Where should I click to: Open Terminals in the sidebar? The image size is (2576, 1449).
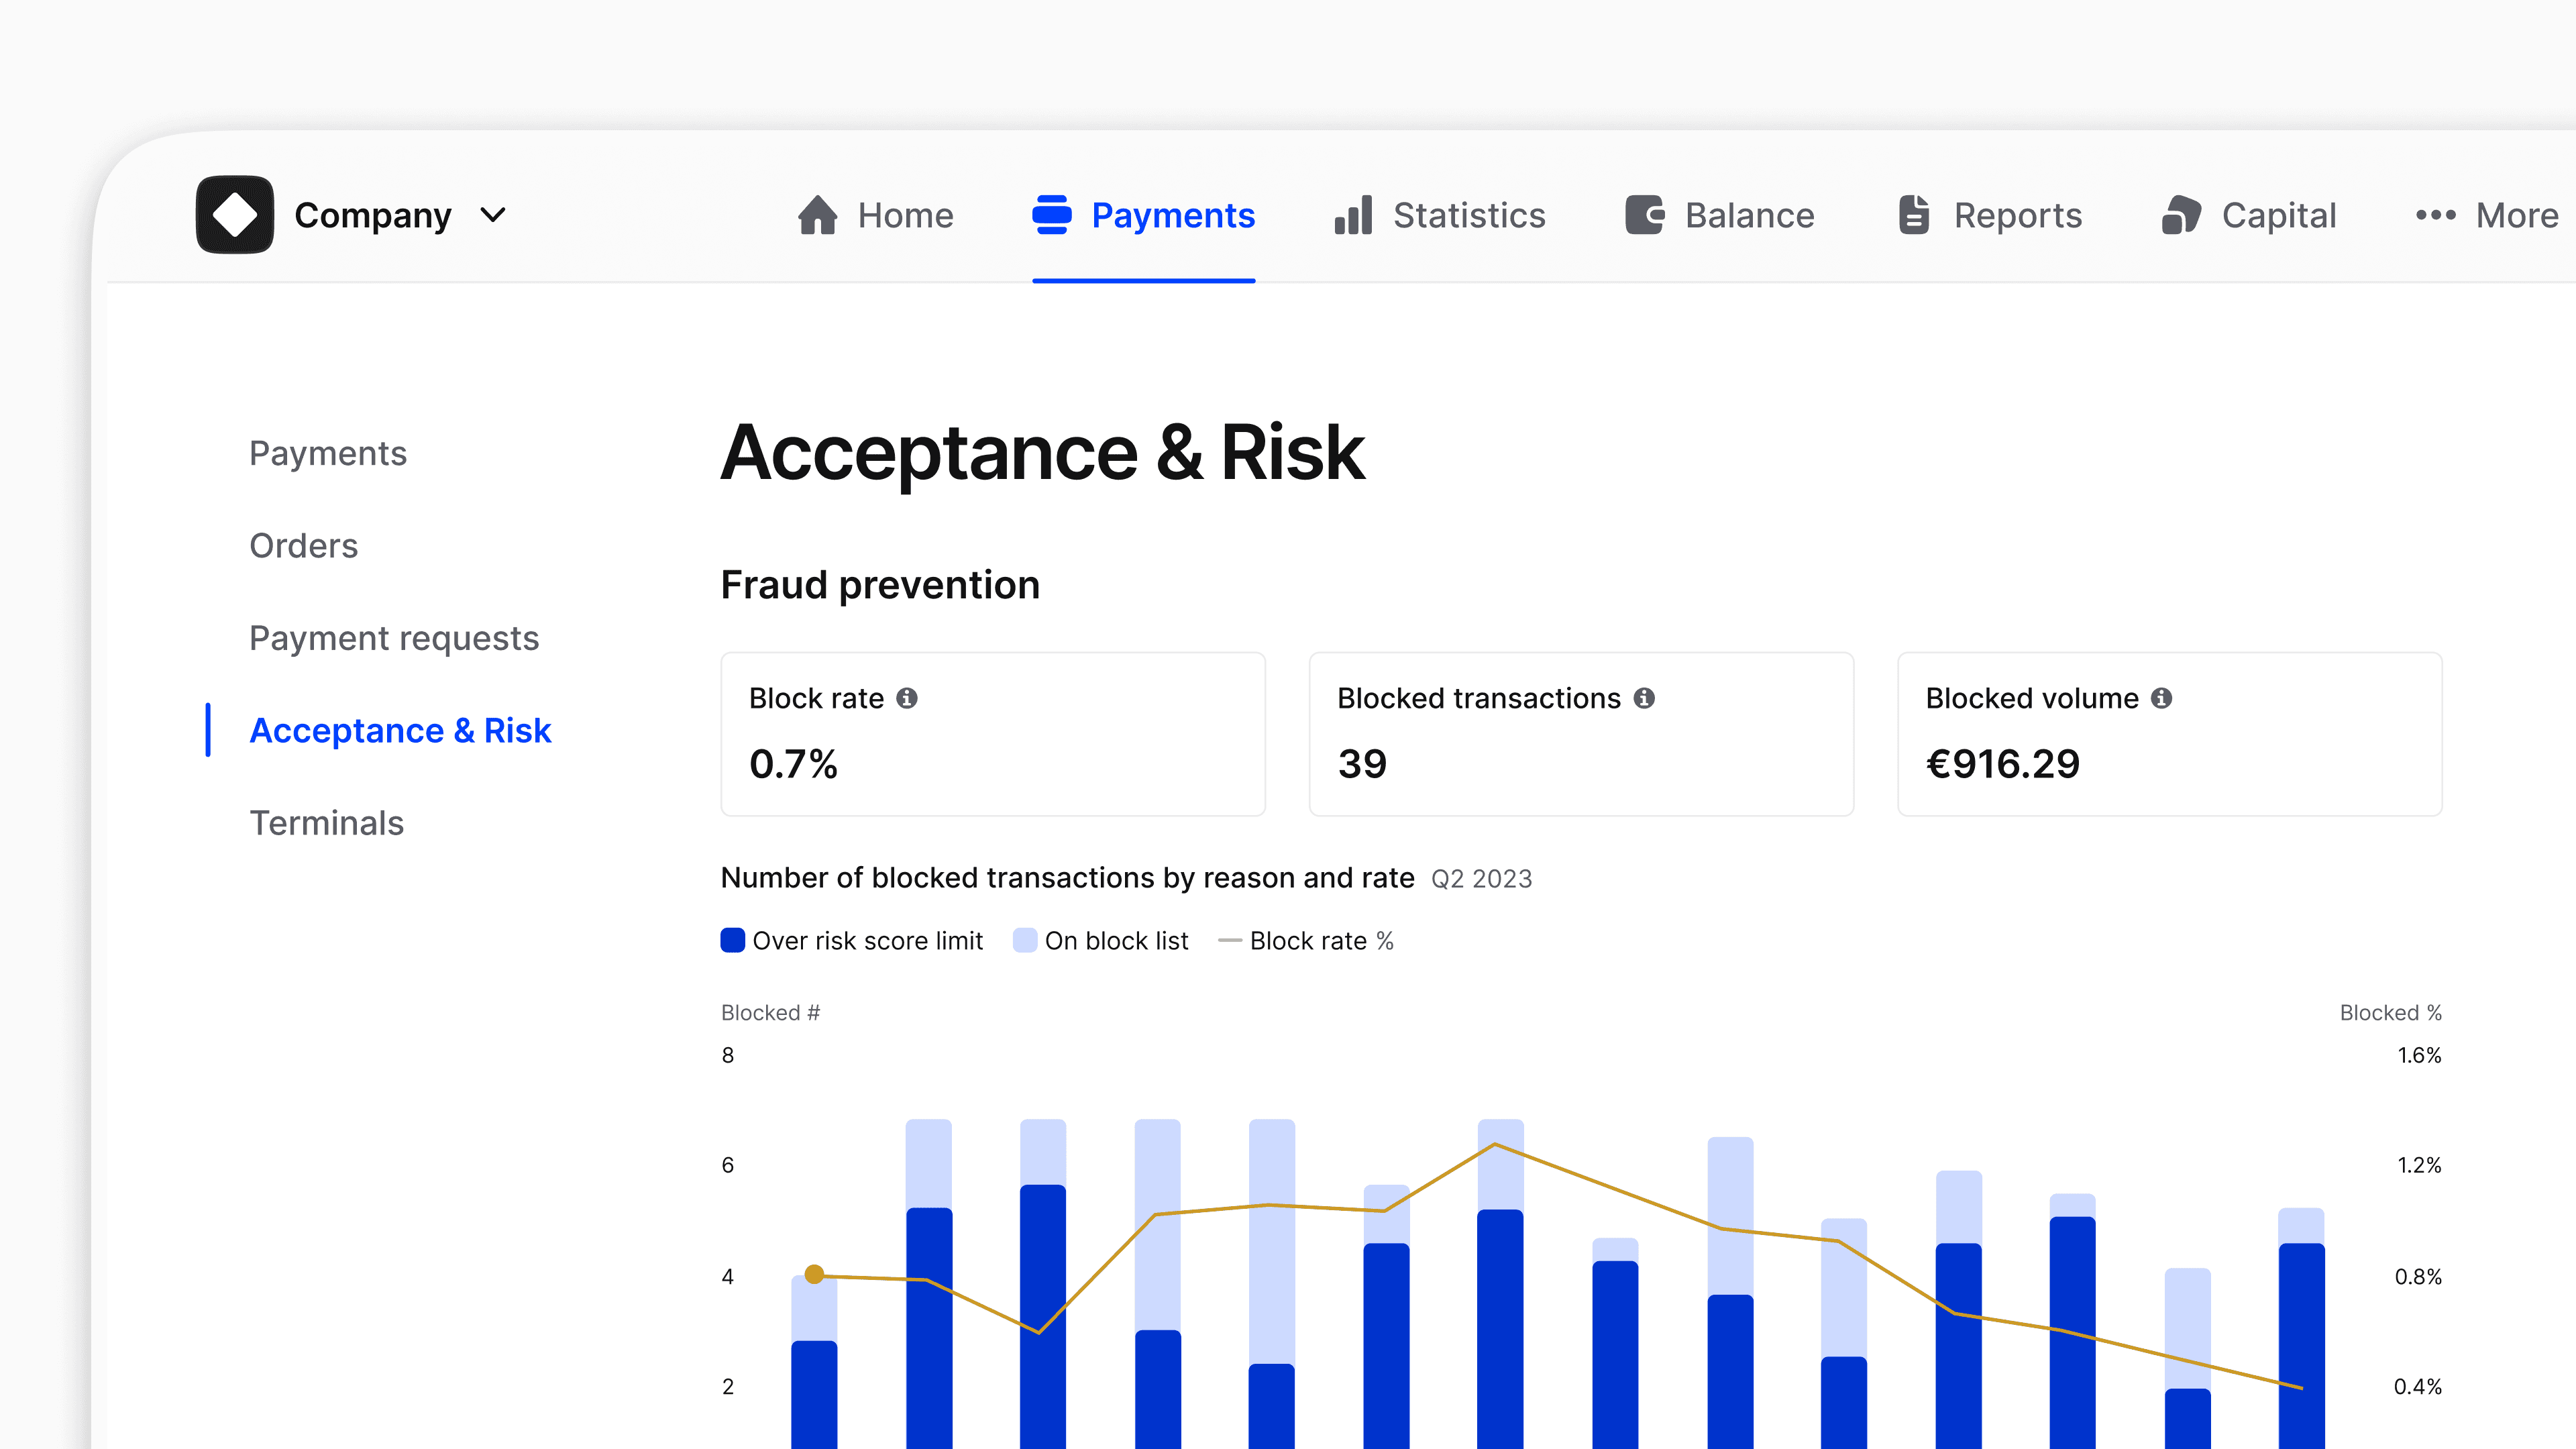326,823
